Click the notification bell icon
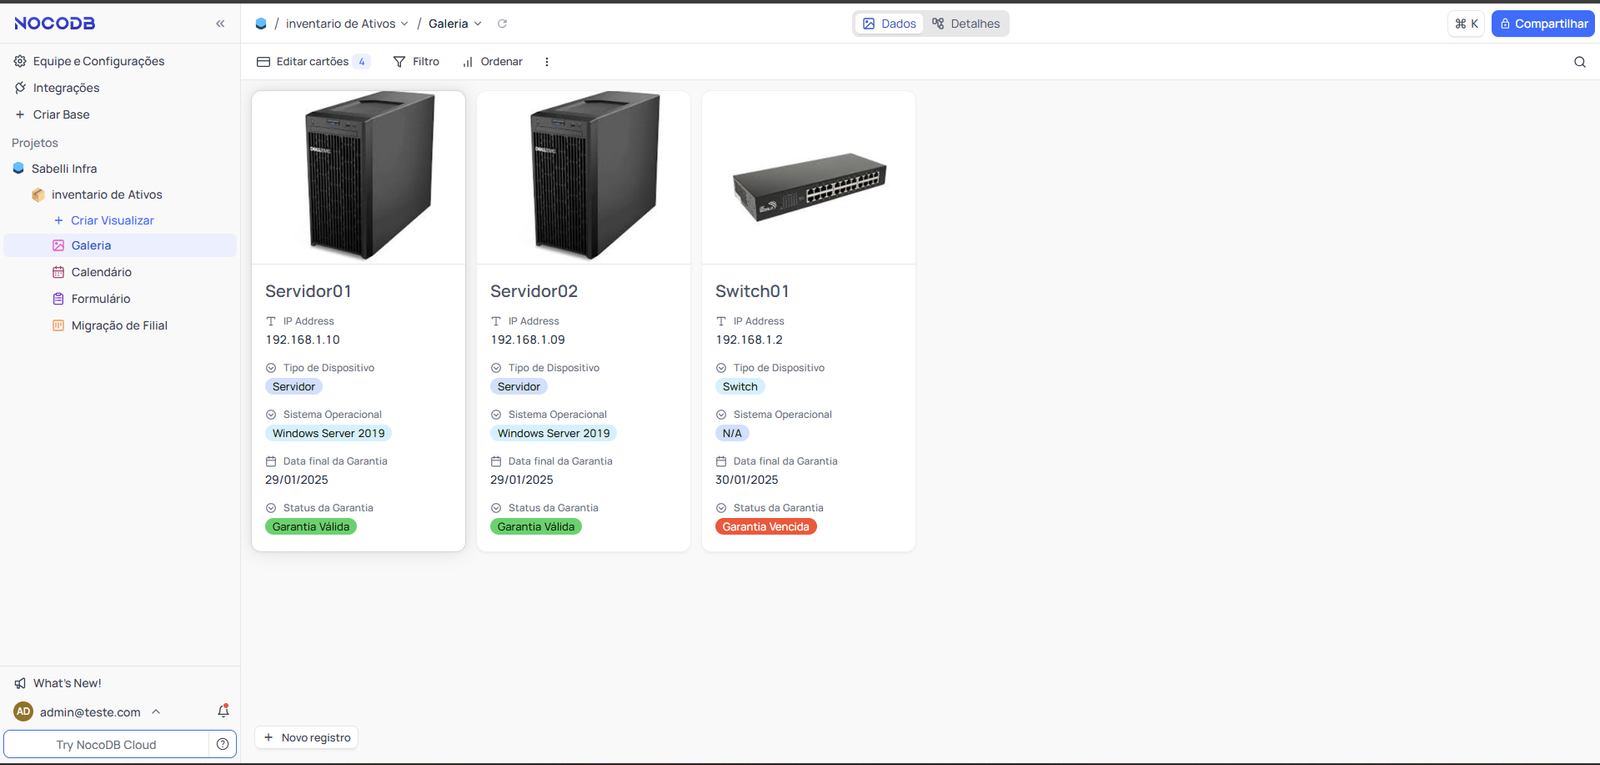The image size is (1600, 765). [223, 711]
